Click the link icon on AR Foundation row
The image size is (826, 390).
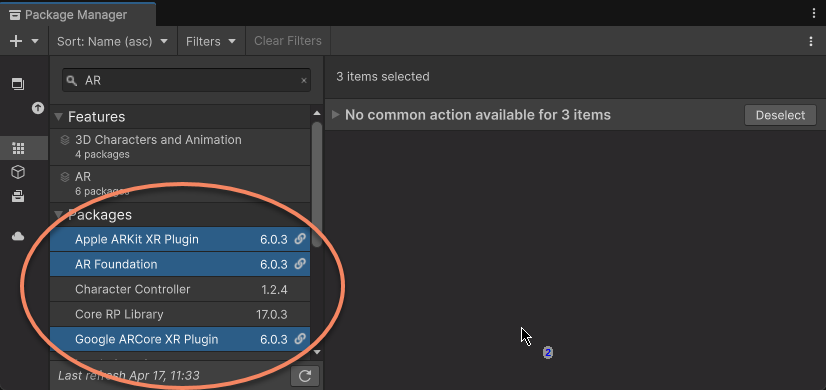[300, 264]
